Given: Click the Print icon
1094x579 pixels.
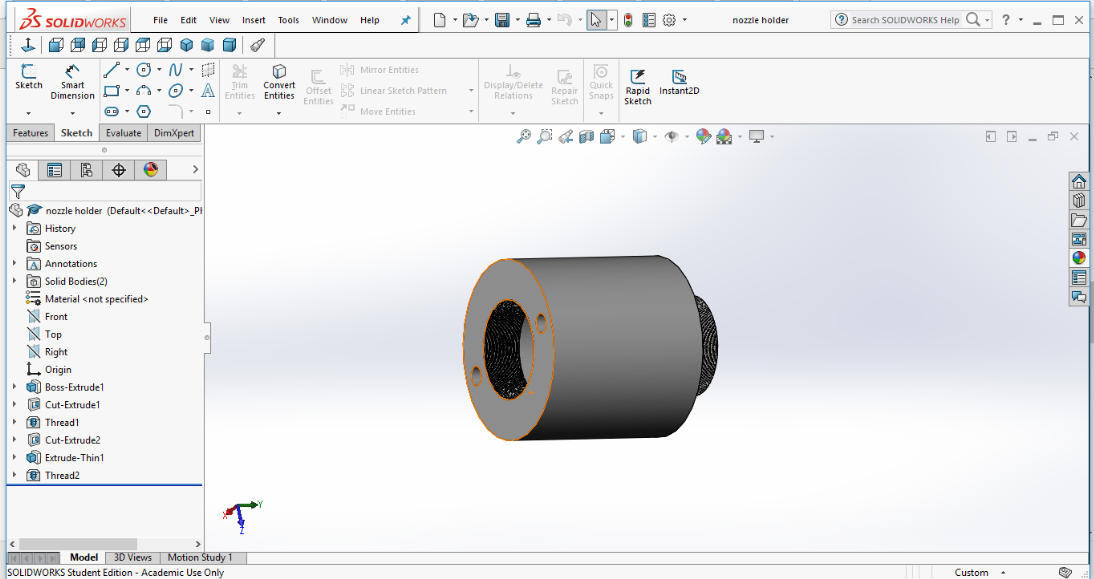Looking at the screenshot, I should (534, 20).
